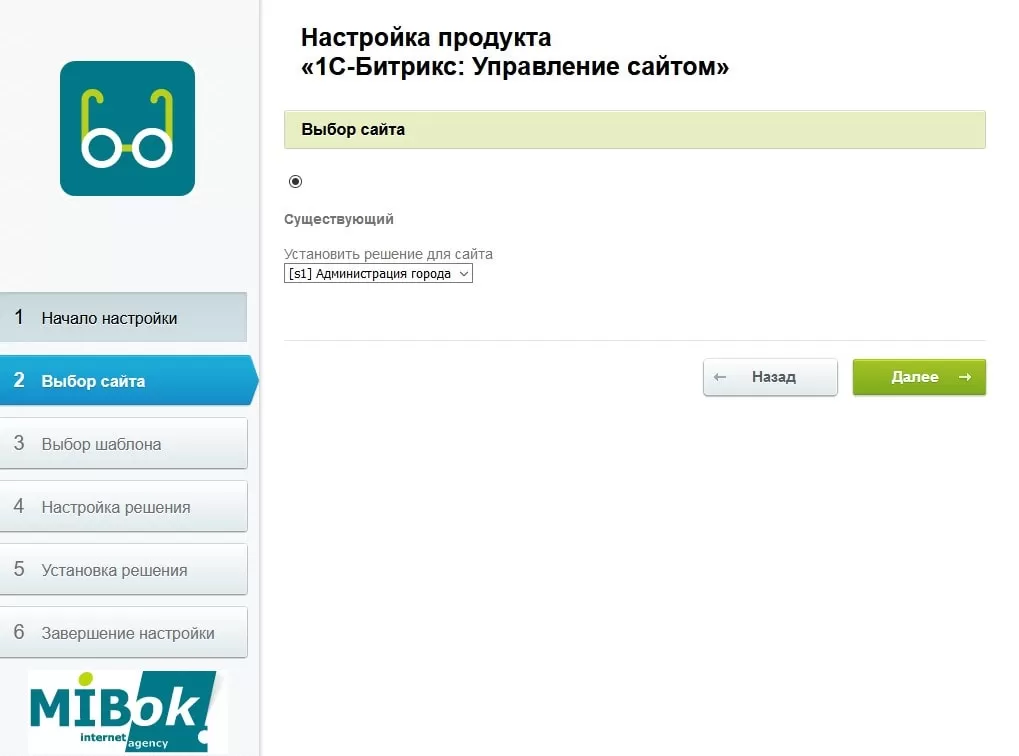This screenshot has width=1019, height=756.
Task: Click the "Назад" back button
Action: click(x=770, y=377)
